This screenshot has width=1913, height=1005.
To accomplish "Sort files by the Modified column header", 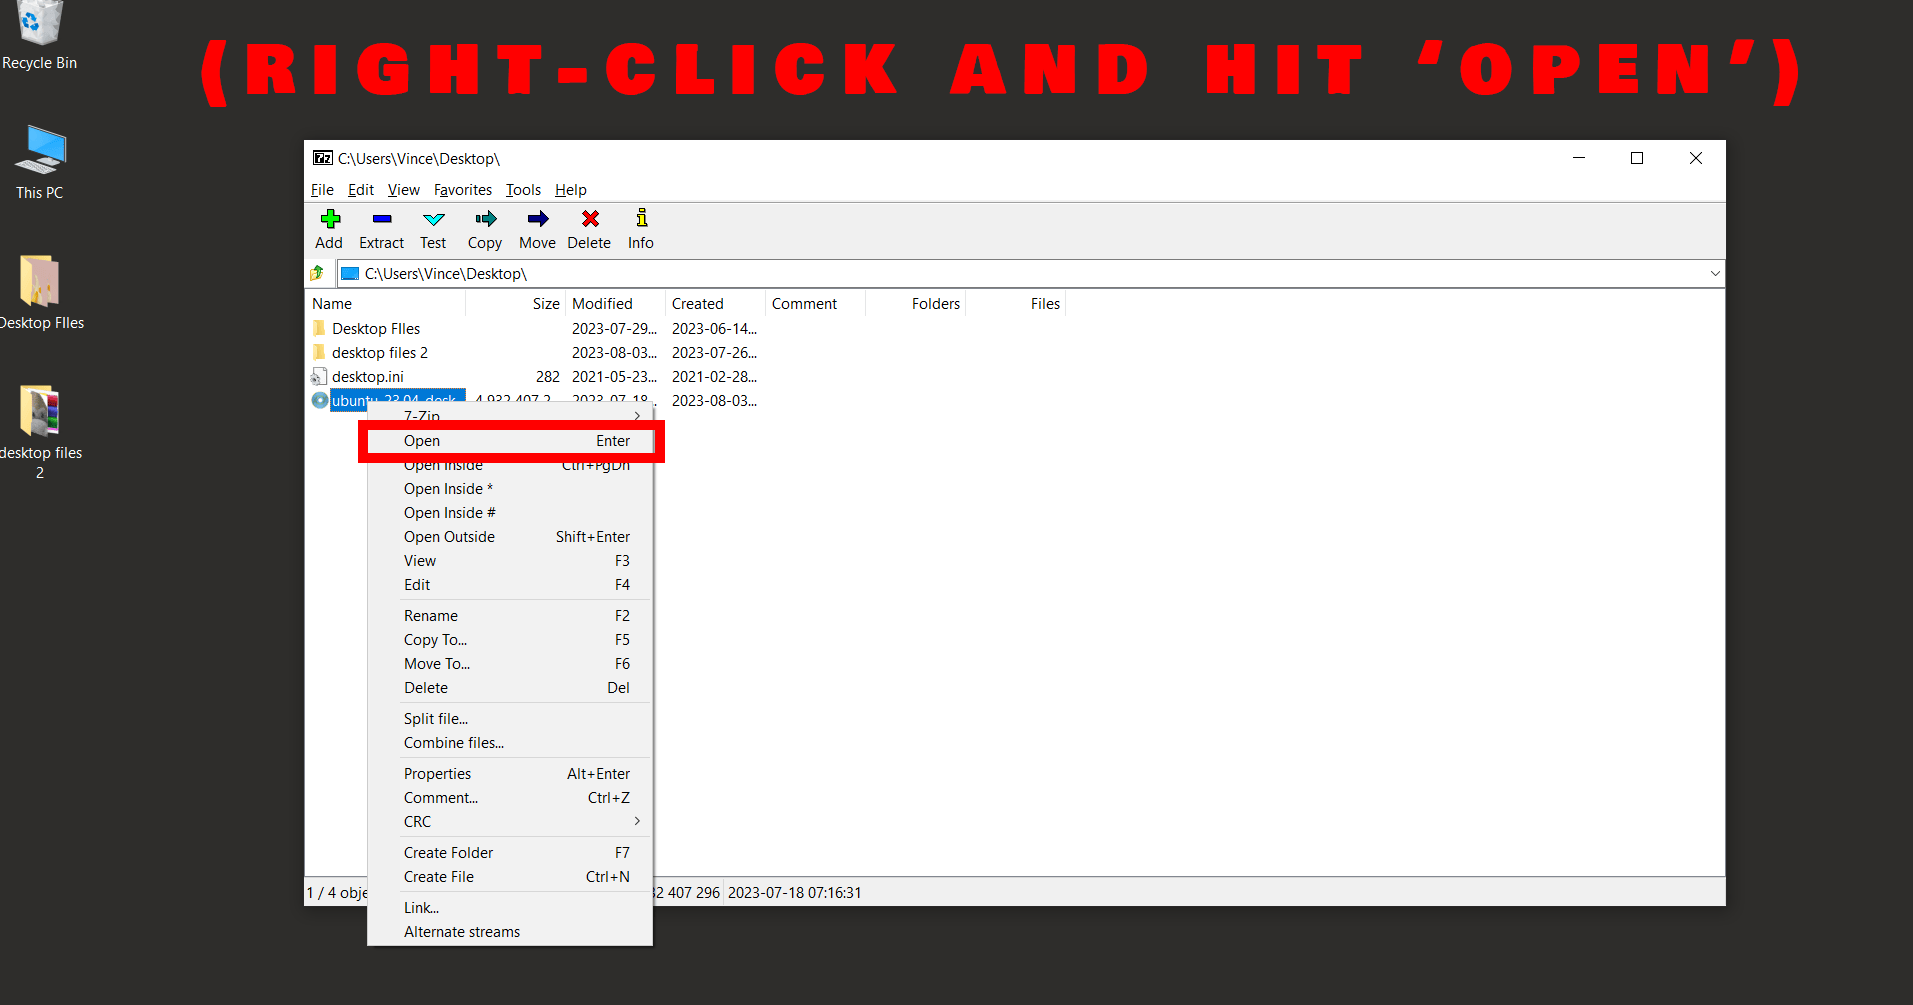I will point(603,303).
